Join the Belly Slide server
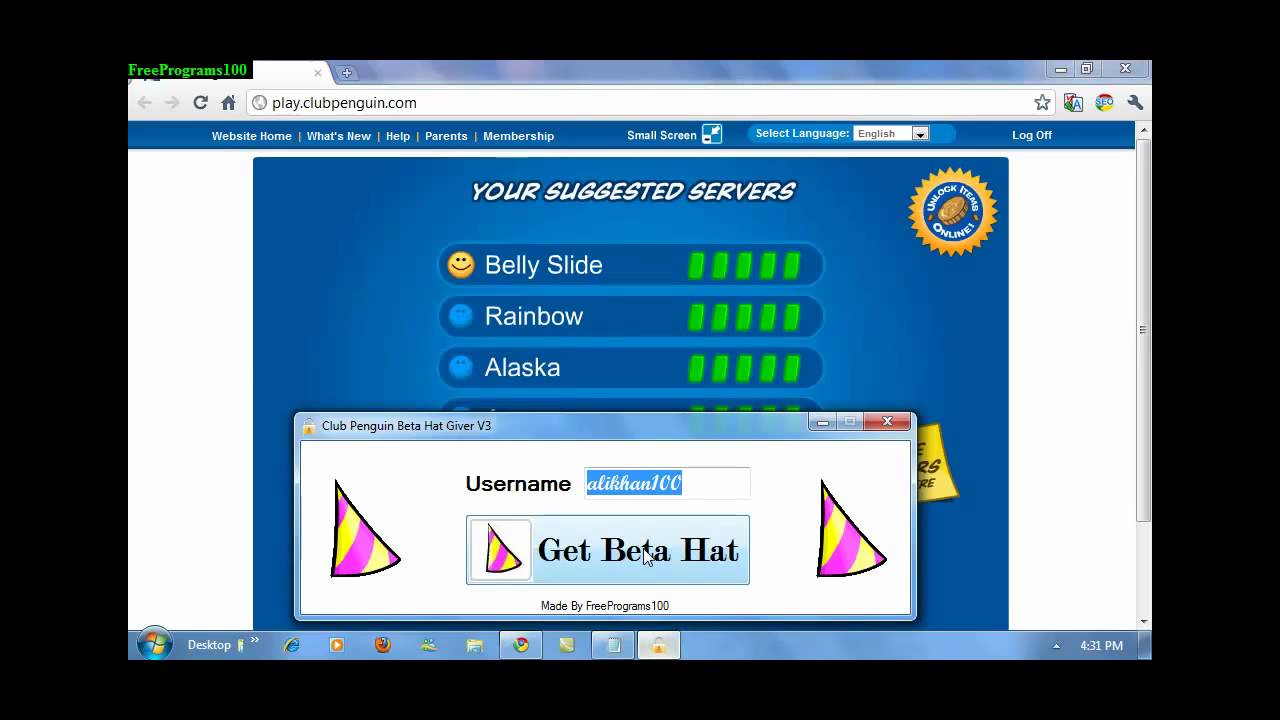 coord(631,265)
